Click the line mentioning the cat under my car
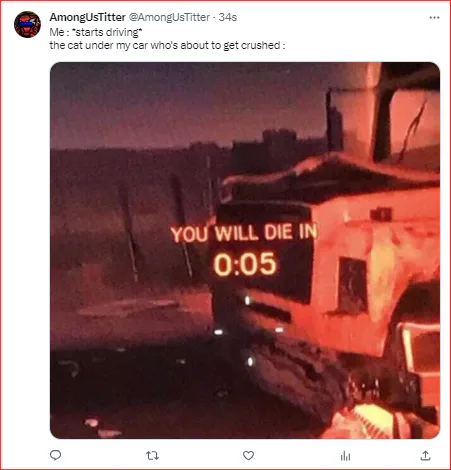 point(167,45)
